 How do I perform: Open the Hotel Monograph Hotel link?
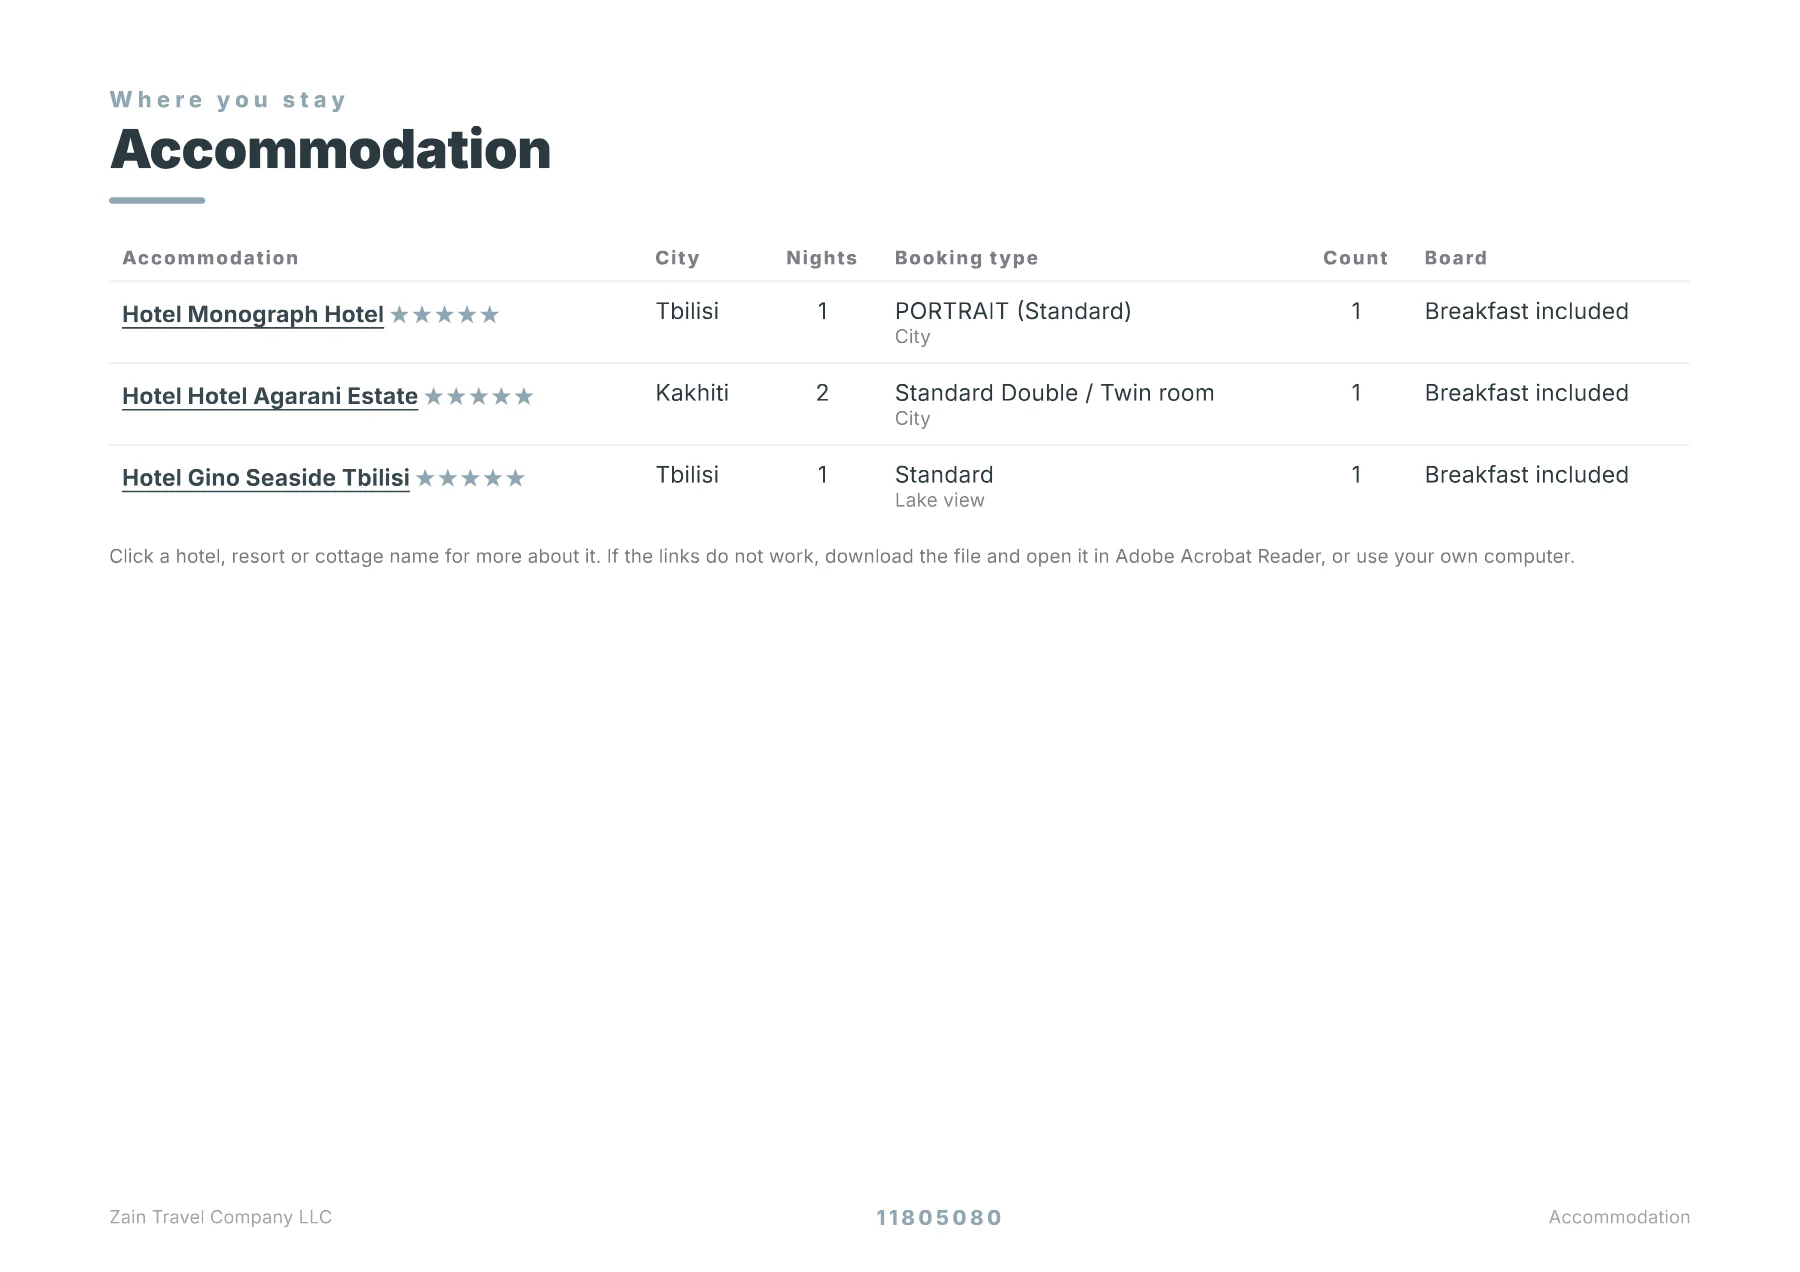click(x=253, y=314)
